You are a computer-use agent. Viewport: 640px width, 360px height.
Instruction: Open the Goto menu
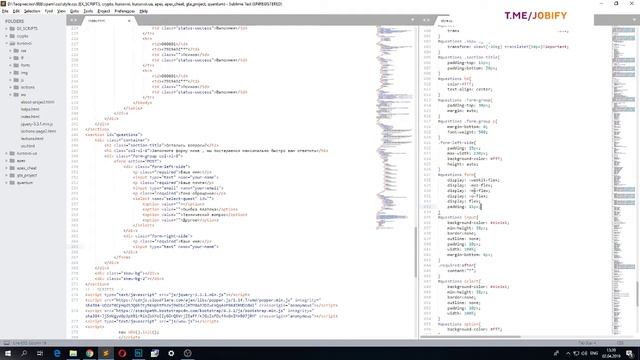click(74, 11)
